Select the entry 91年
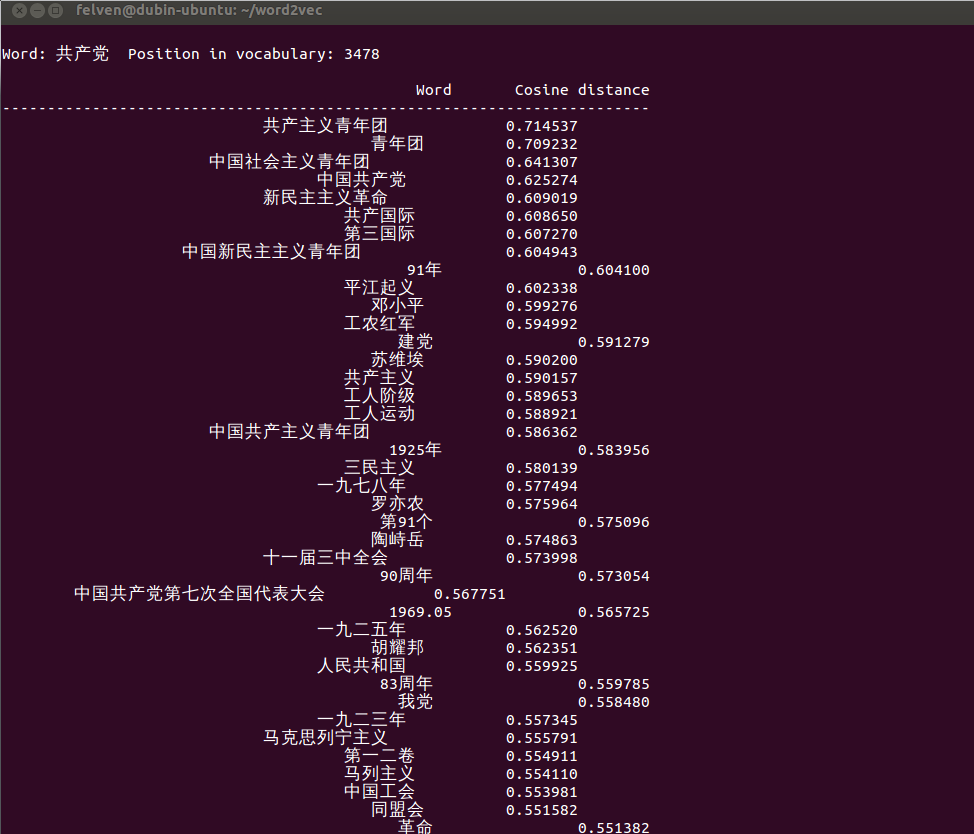This screenshot has height=834, width=974. [x=424, y=270]
